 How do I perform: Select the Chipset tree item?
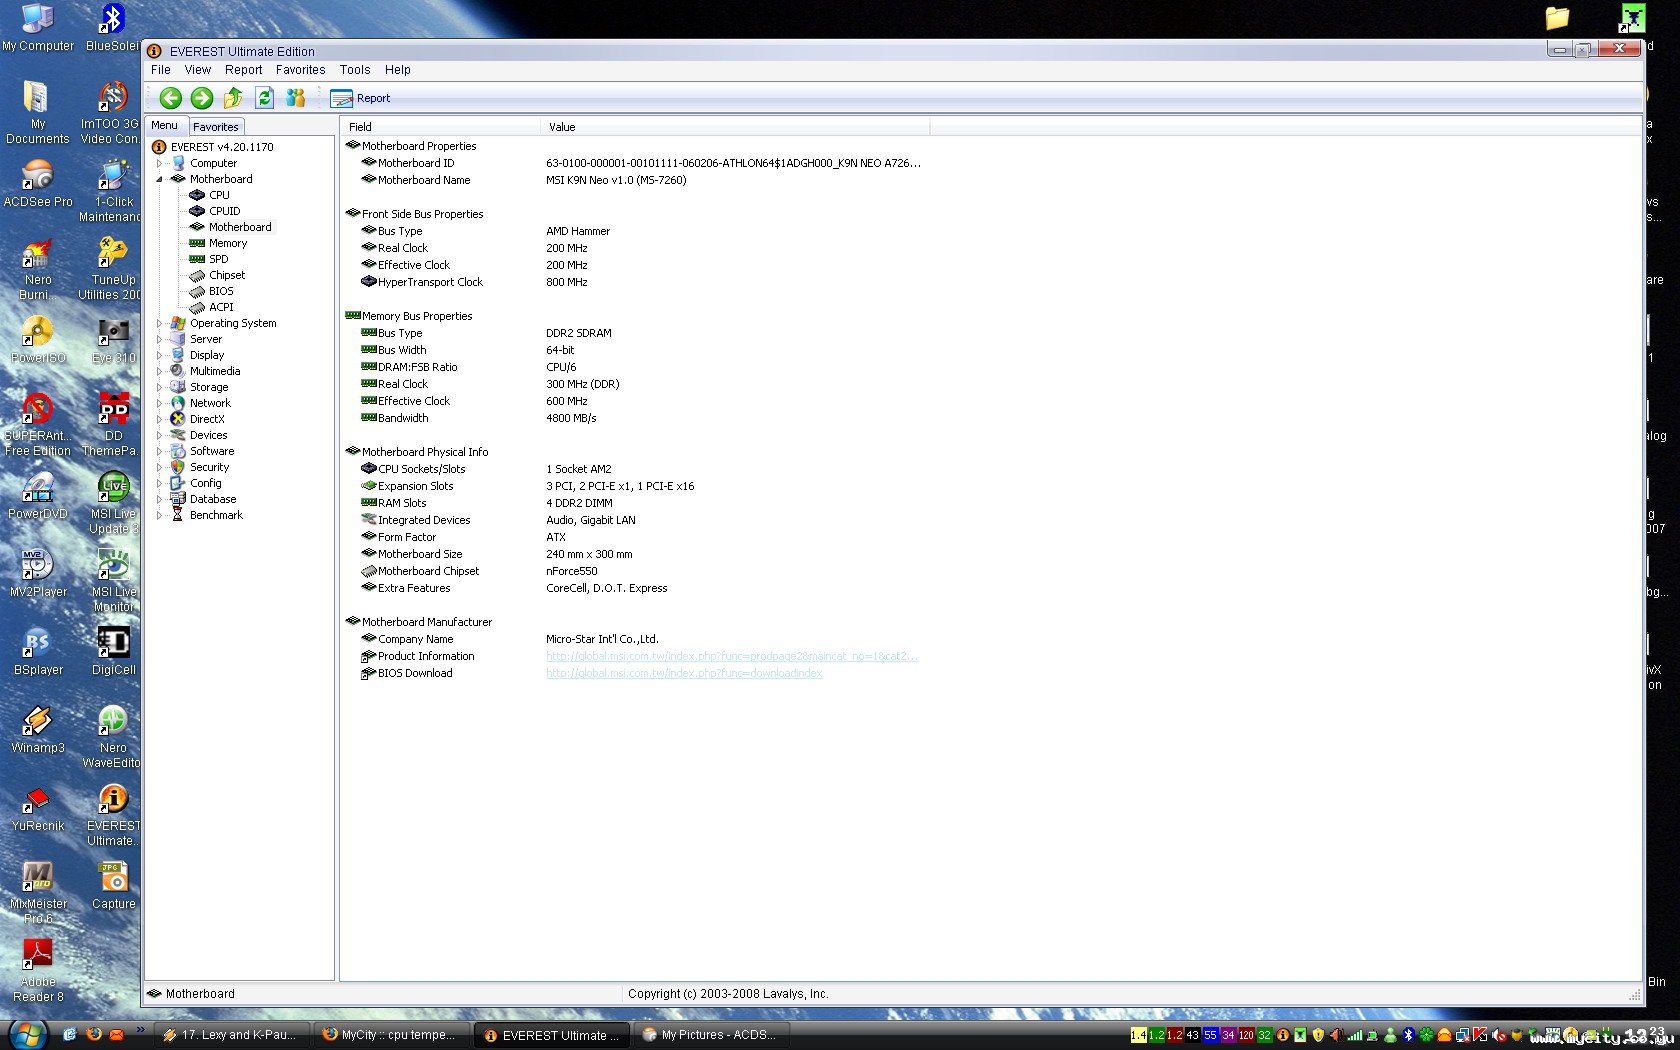point(227,275)
